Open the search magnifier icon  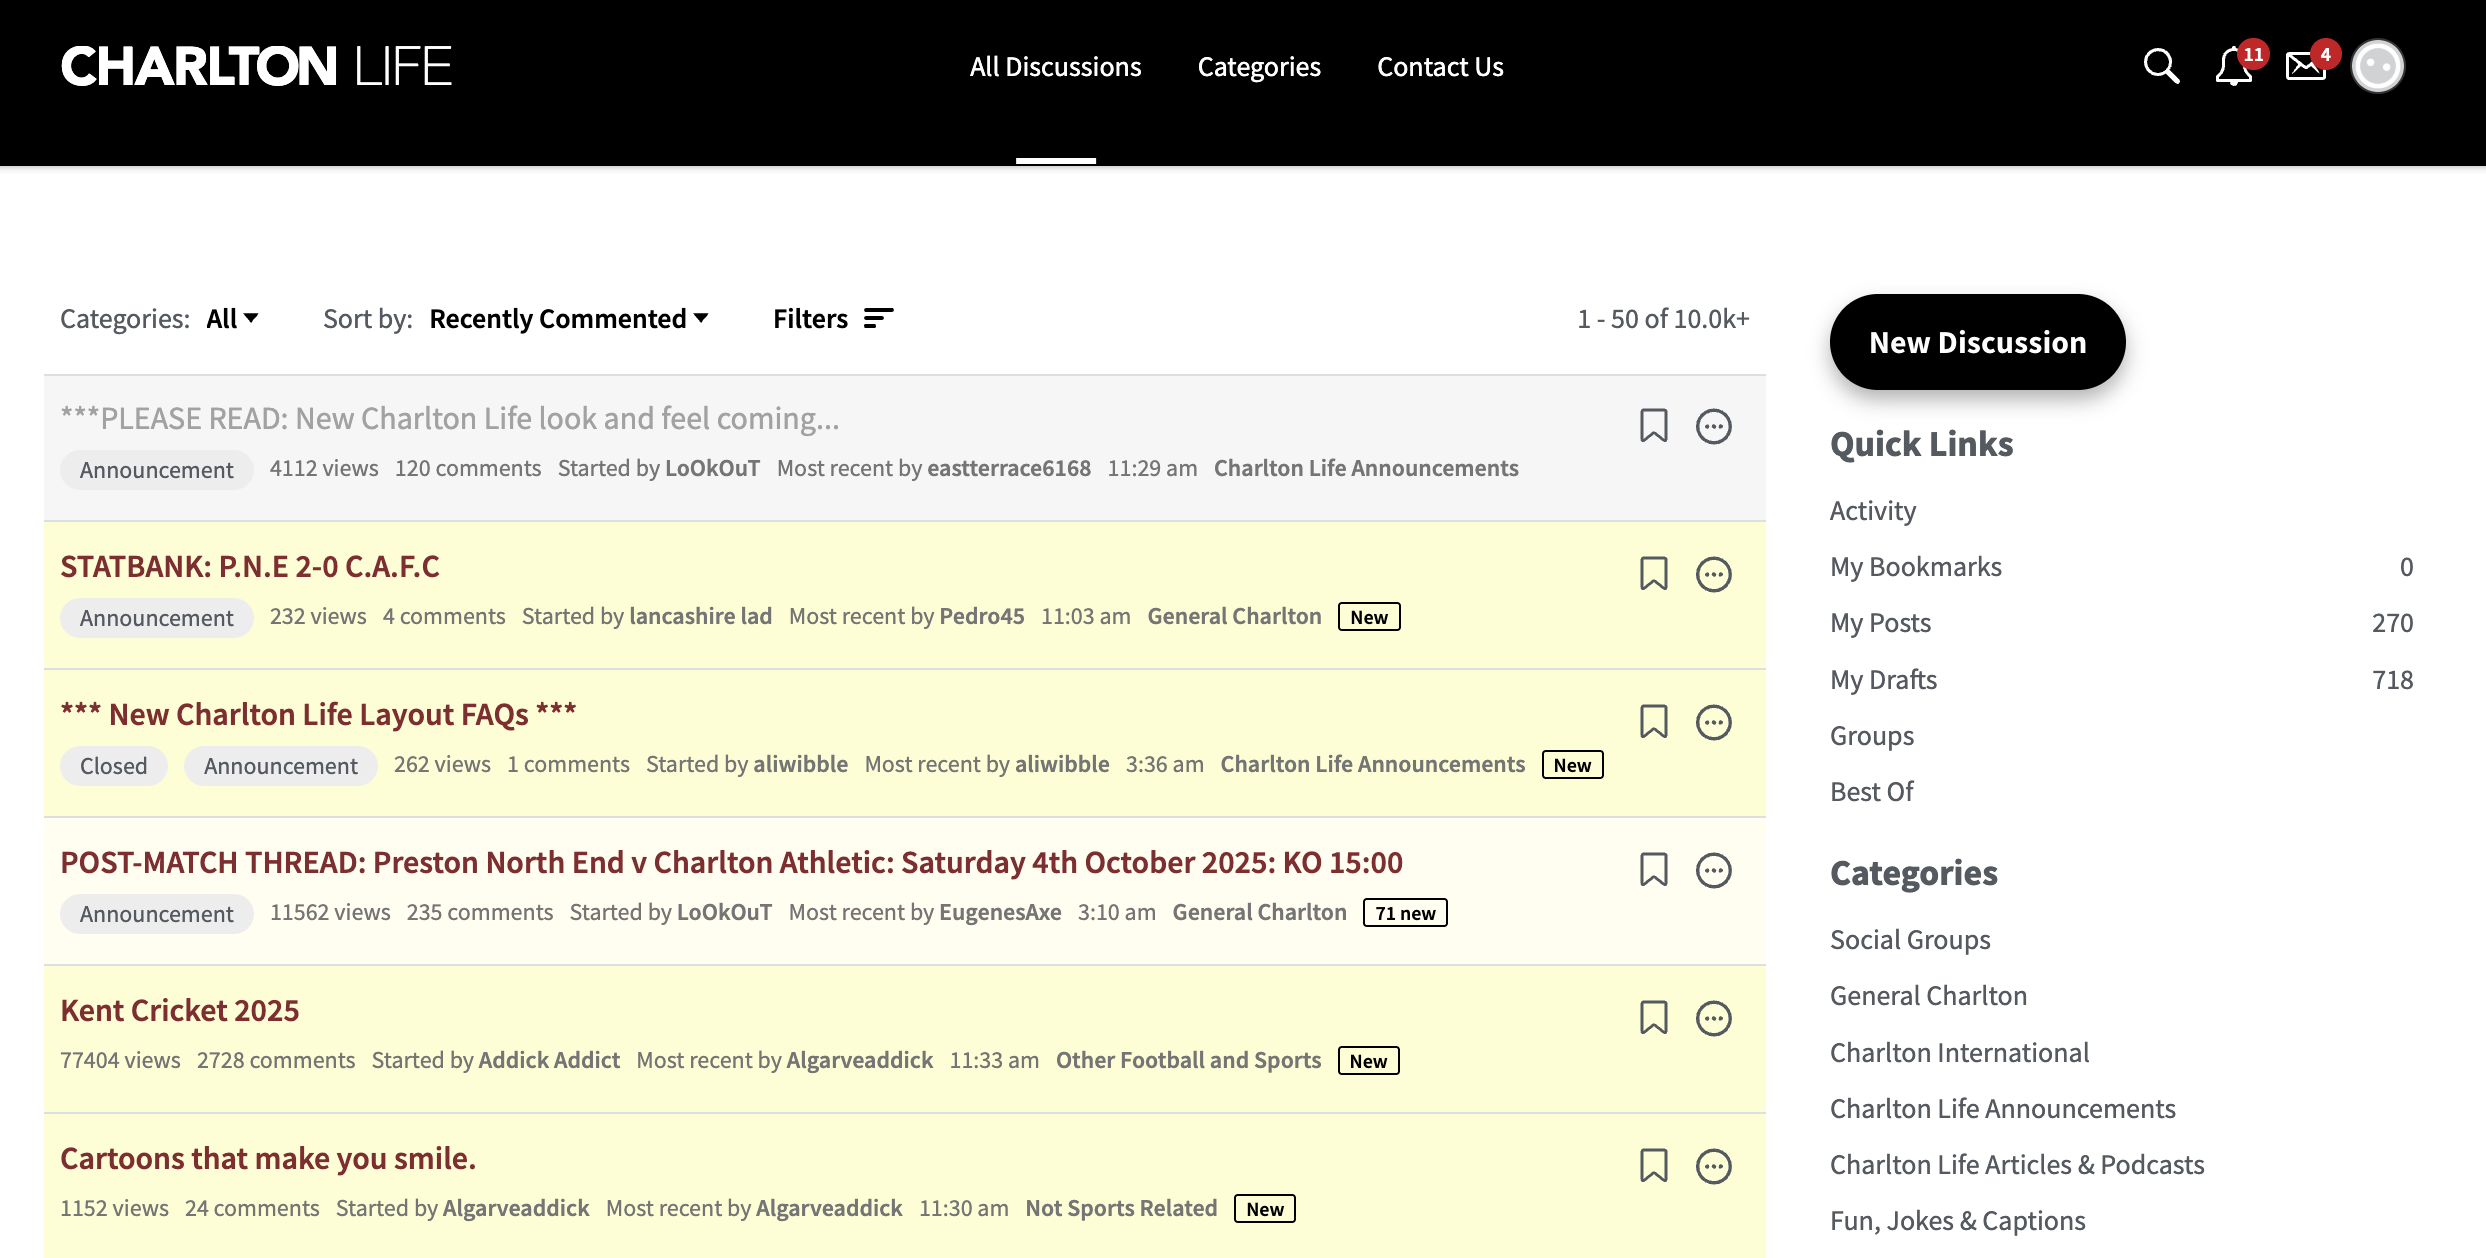tap(2161, 66)
